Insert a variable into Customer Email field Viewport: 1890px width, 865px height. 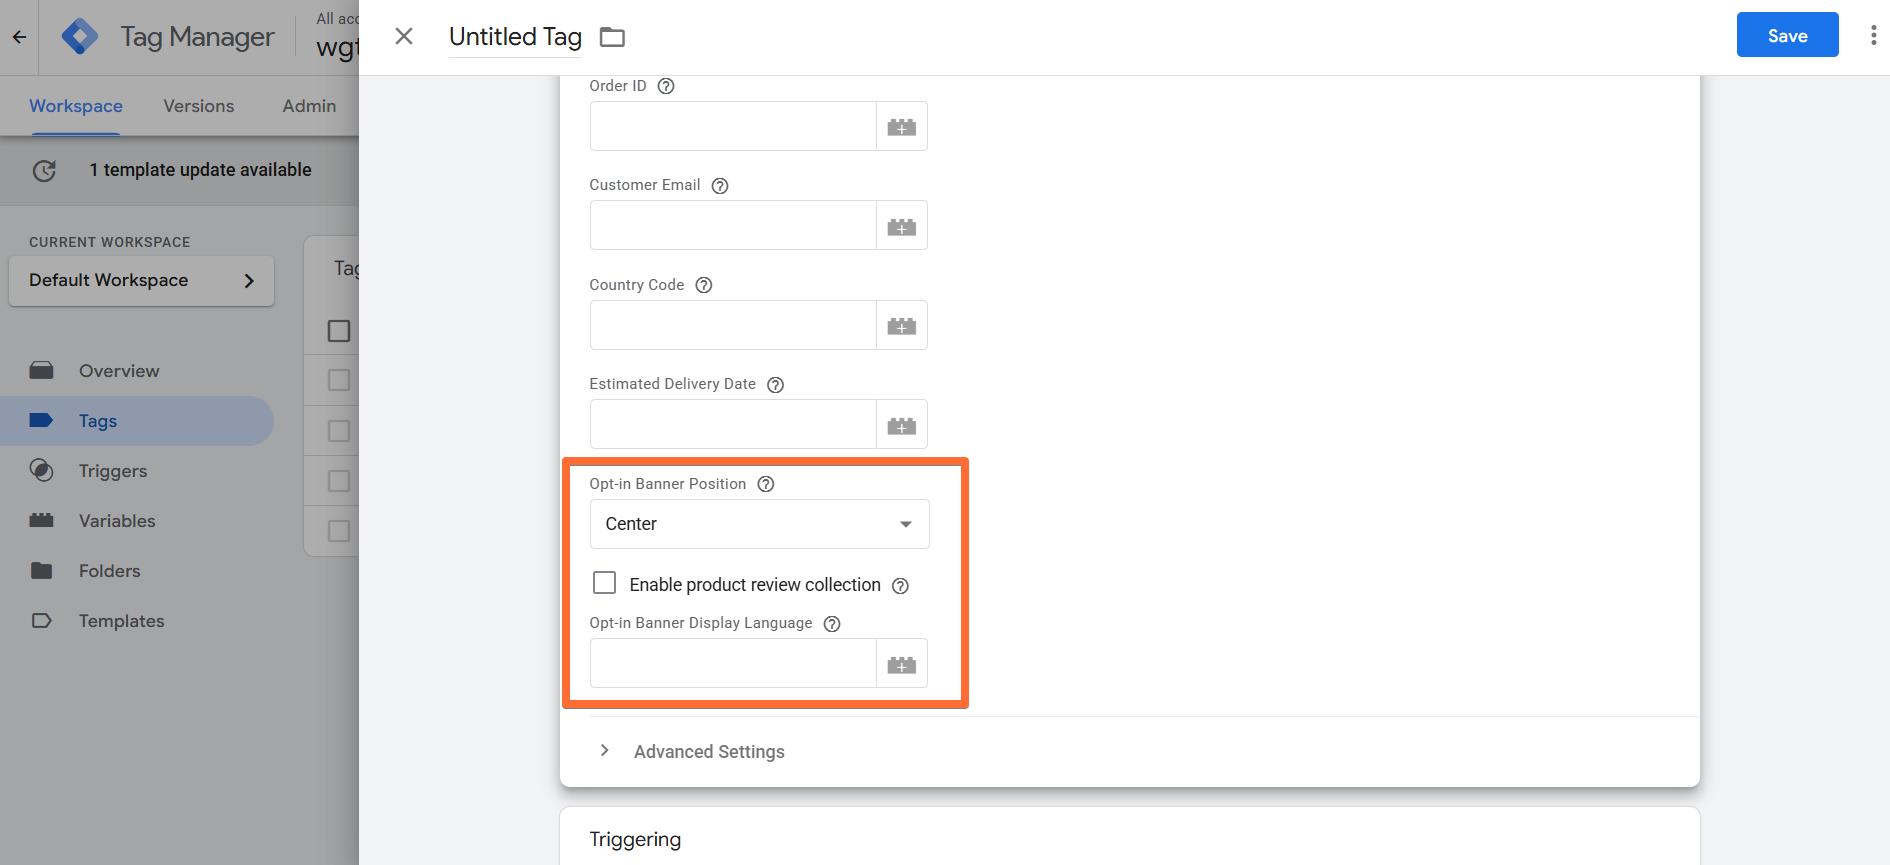(x=902, y=225)
